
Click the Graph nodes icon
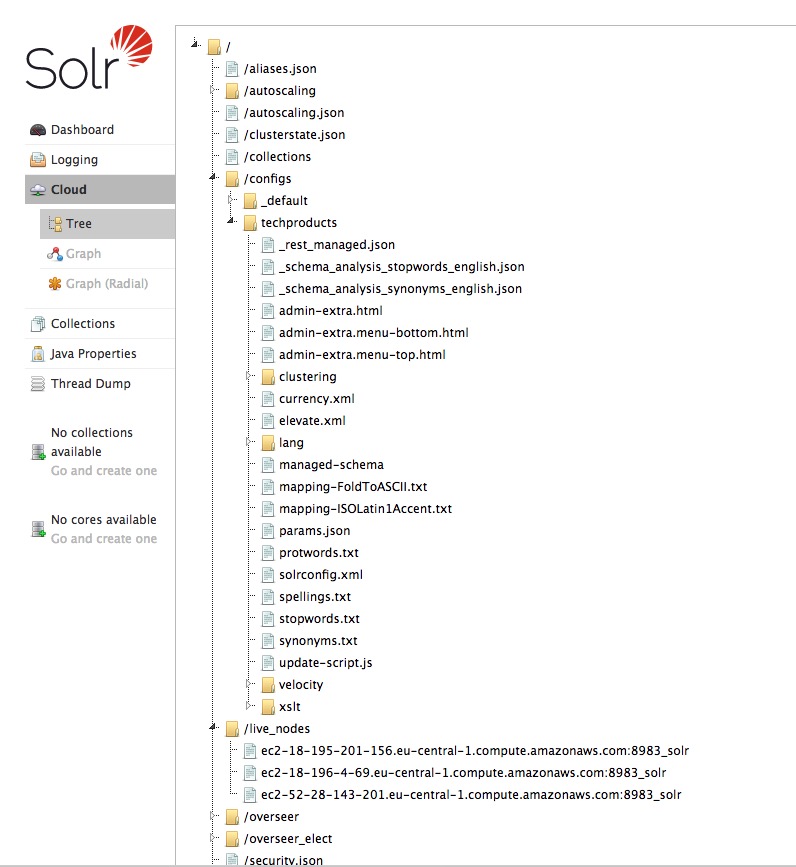click(55, 254)
